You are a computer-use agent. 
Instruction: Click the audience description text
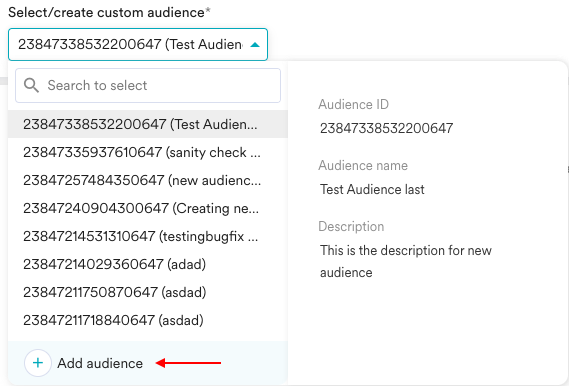pos(406,261)
